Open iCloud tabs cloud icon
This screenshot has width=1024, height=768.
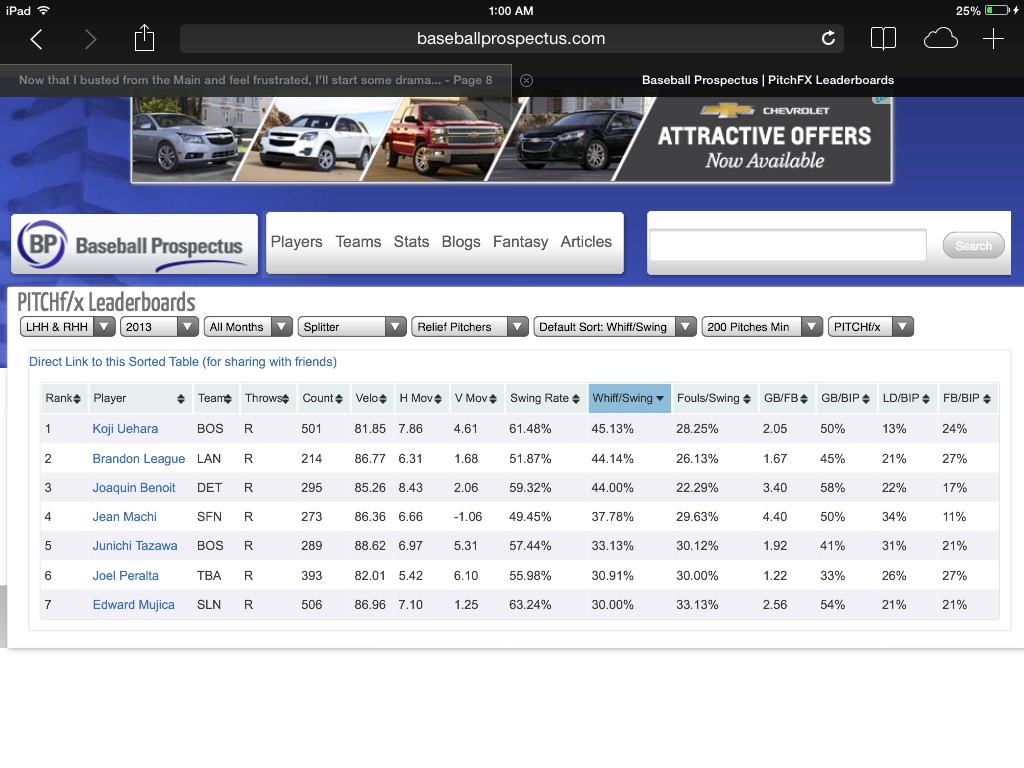tap(940, 39)
